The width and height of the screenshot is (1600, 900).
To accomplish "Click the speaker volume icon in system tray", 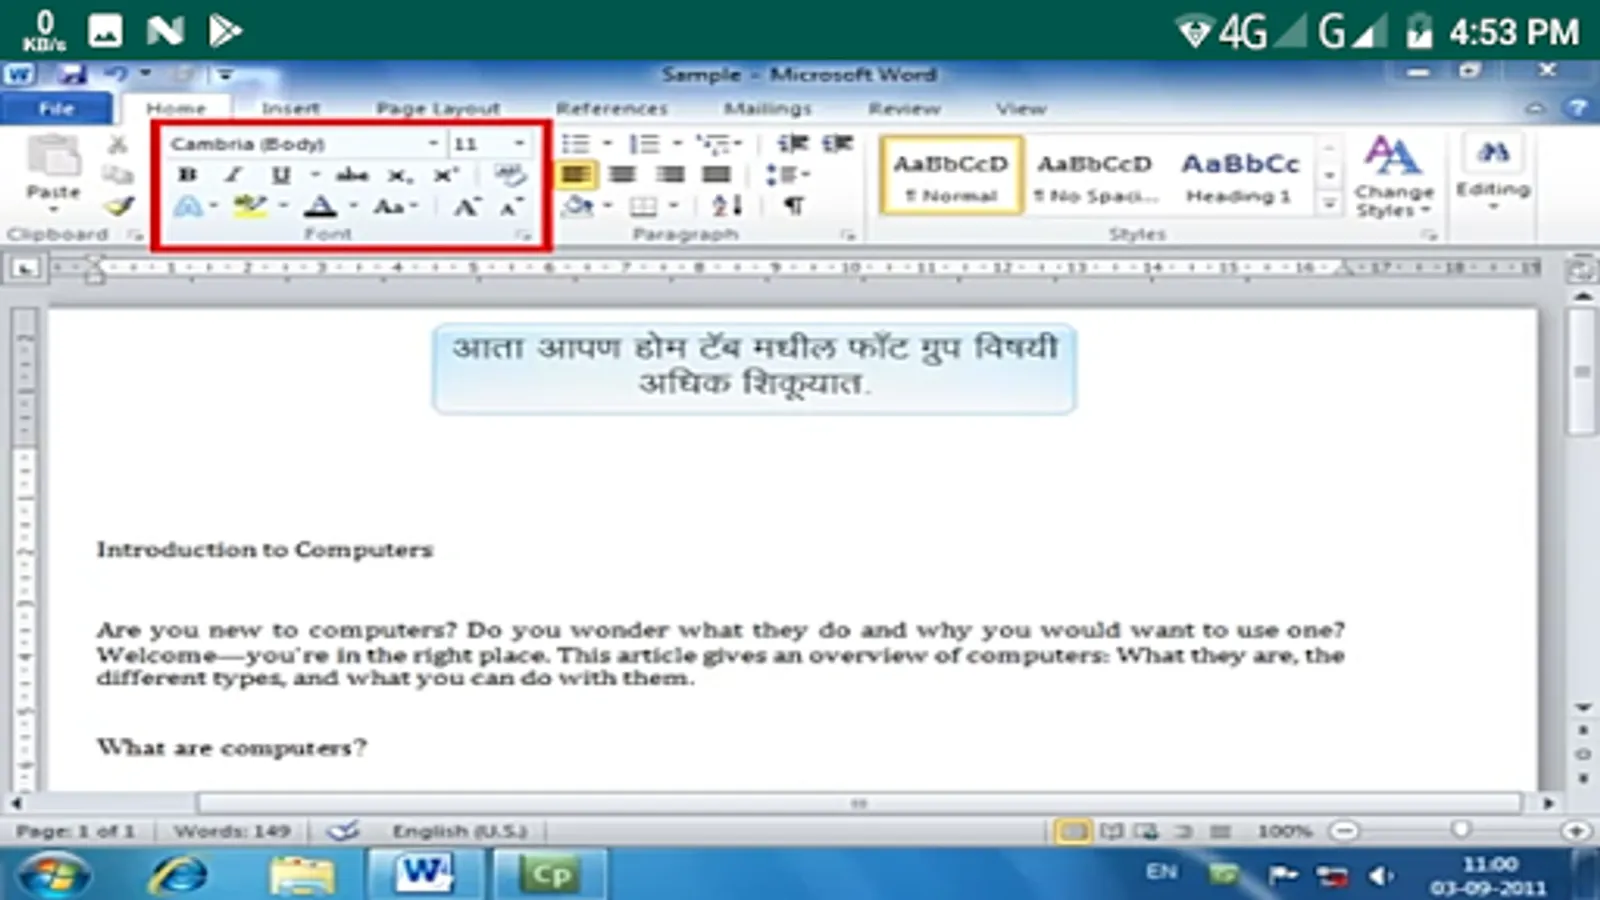I will (1380, 876).
